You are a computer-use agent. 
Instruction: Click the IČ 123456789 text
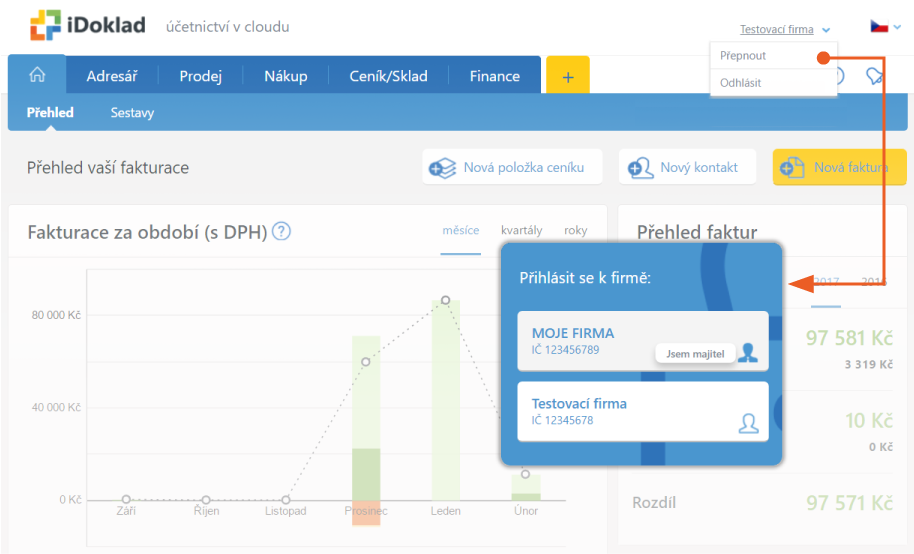tap(565, 350)
